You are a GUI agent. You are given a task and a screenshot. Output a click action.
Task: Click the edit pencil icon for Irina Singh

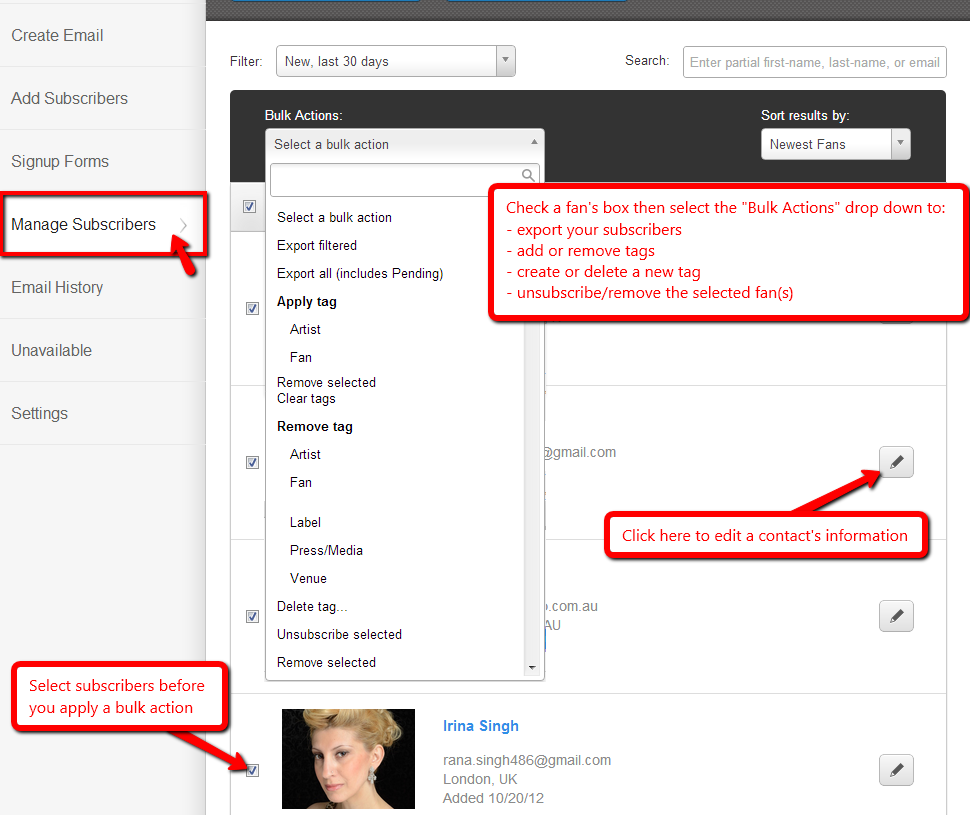896,770
